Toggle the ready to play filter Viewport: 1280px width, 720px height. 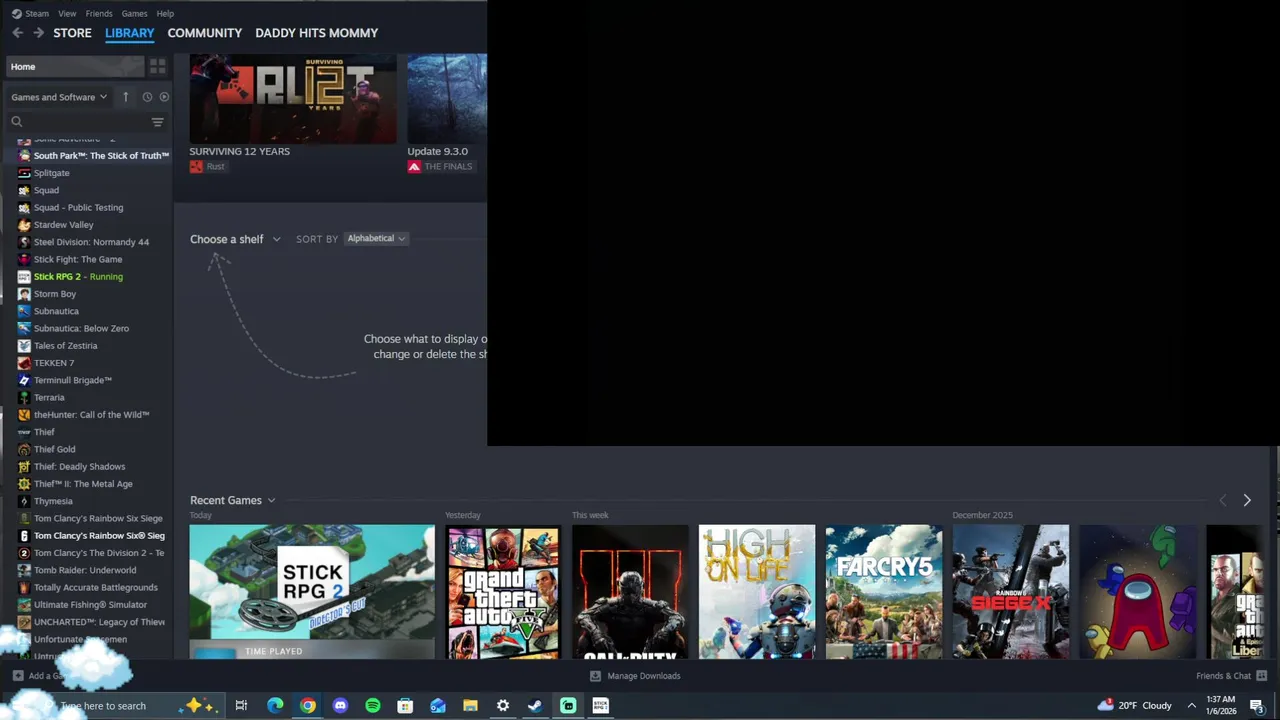click(x=164, y=97)
